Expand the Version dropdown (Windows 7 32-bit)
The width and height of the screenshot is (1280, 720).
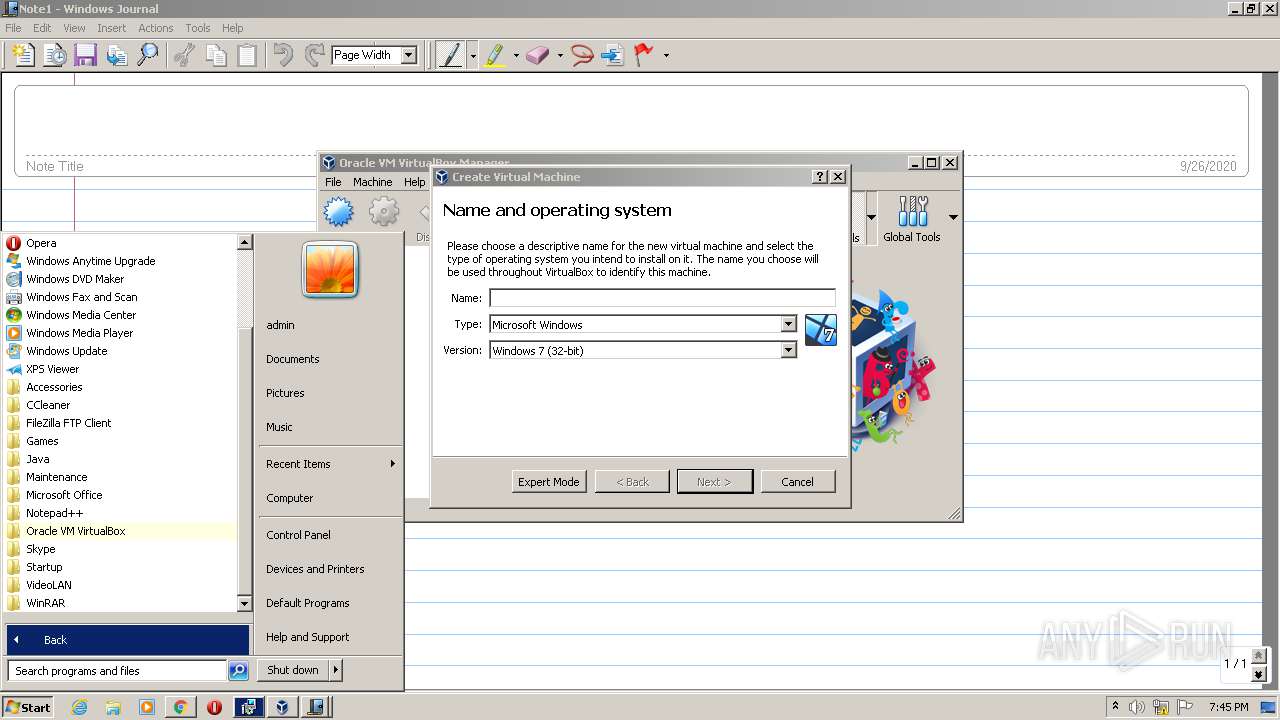[x=788, y=350]
